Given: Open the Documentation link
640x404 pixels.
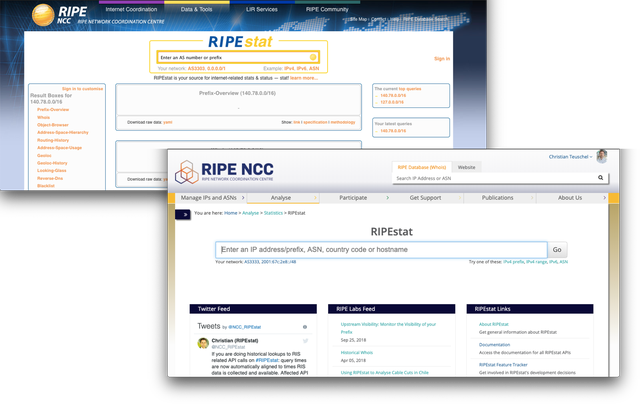Looking at the screenshot, I should [x=494, y=345].
